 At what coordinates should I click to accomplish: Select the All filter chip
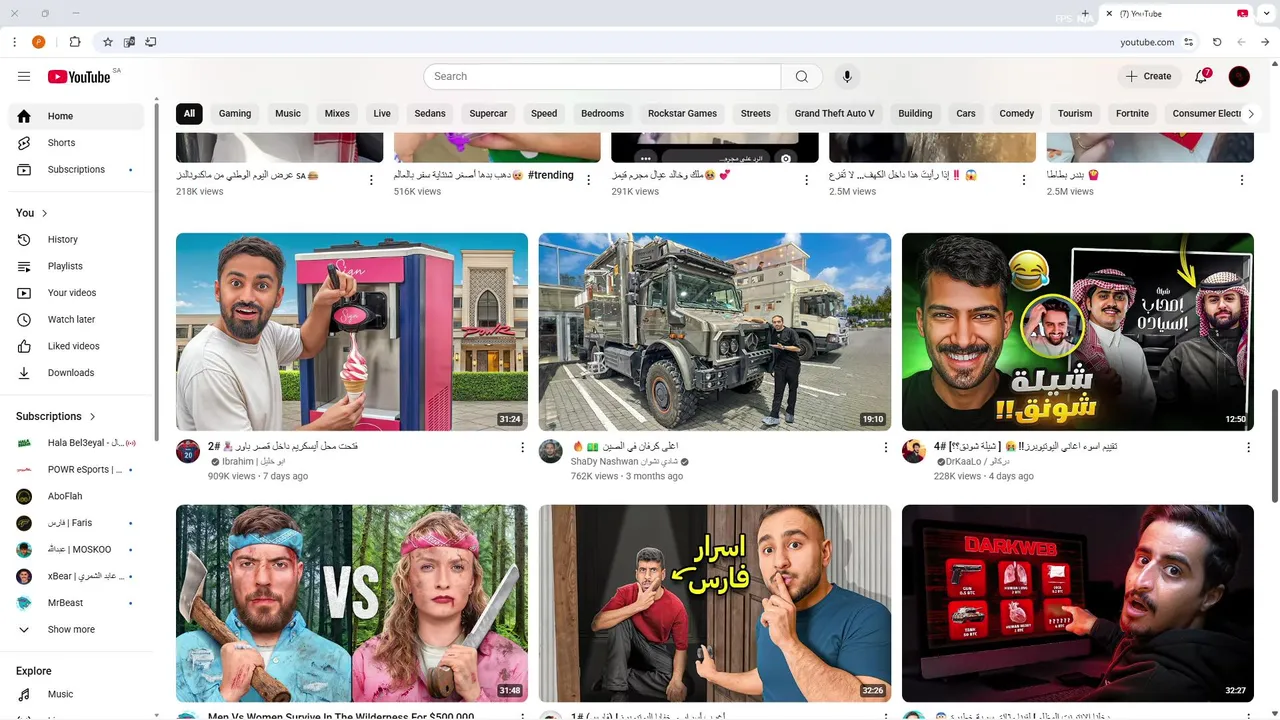click(x=189, y=114)
